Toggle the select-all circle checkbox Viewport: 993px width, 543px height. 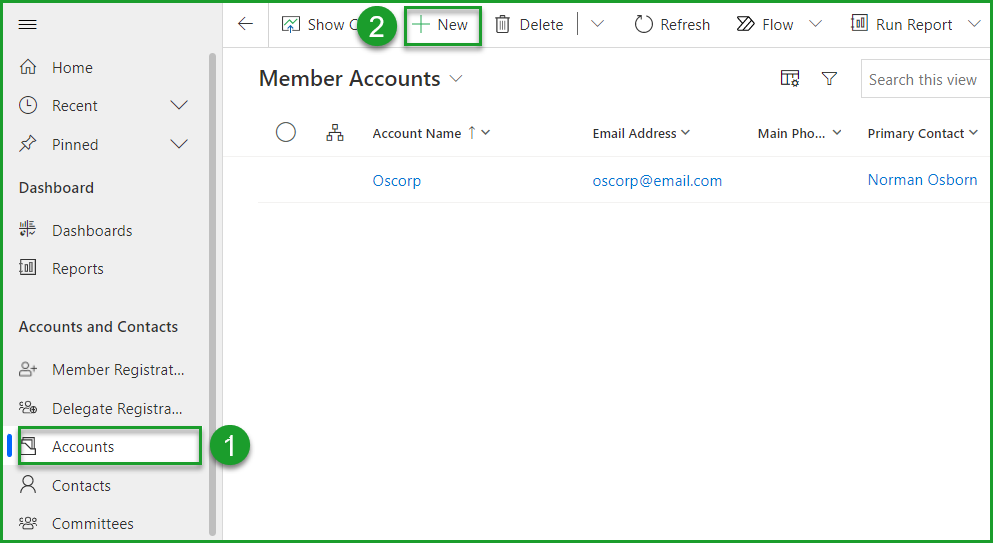coord(286,132)
